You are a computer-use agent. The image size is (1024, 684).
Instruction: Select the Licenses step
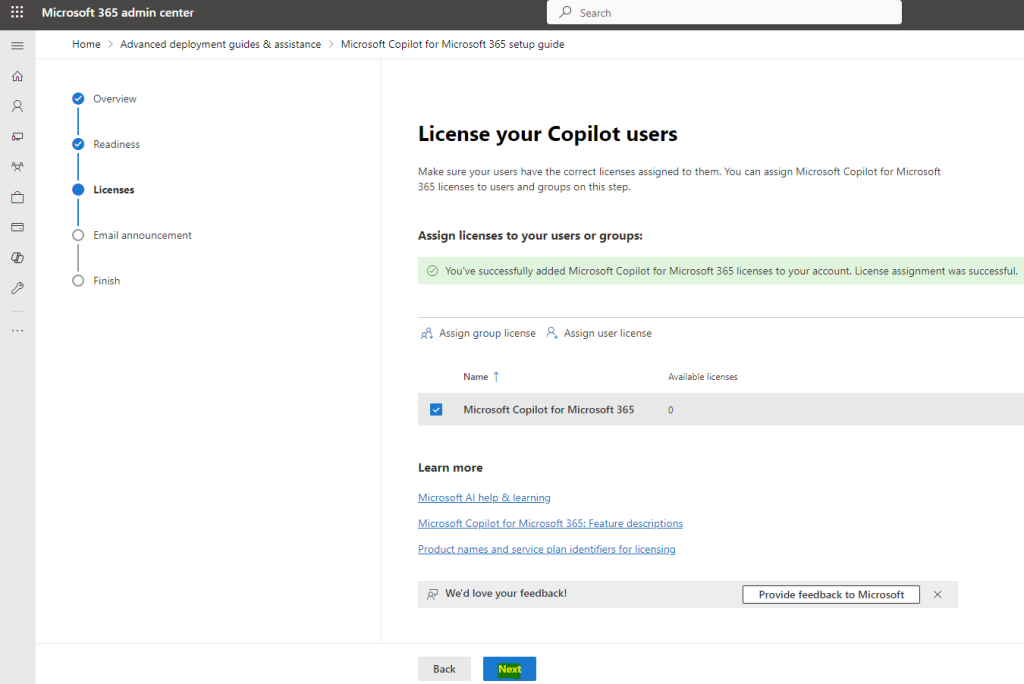[x=114, y=189]
